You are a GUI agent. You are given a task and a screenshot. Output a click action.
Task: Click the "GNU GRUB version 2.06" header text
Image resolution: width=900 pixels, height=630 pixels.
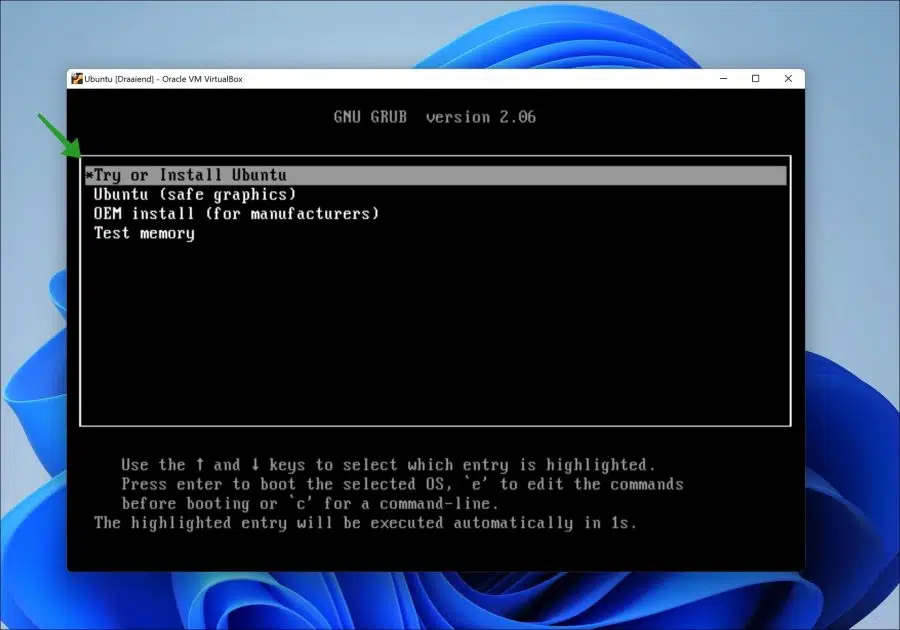(x=435, y=117)
